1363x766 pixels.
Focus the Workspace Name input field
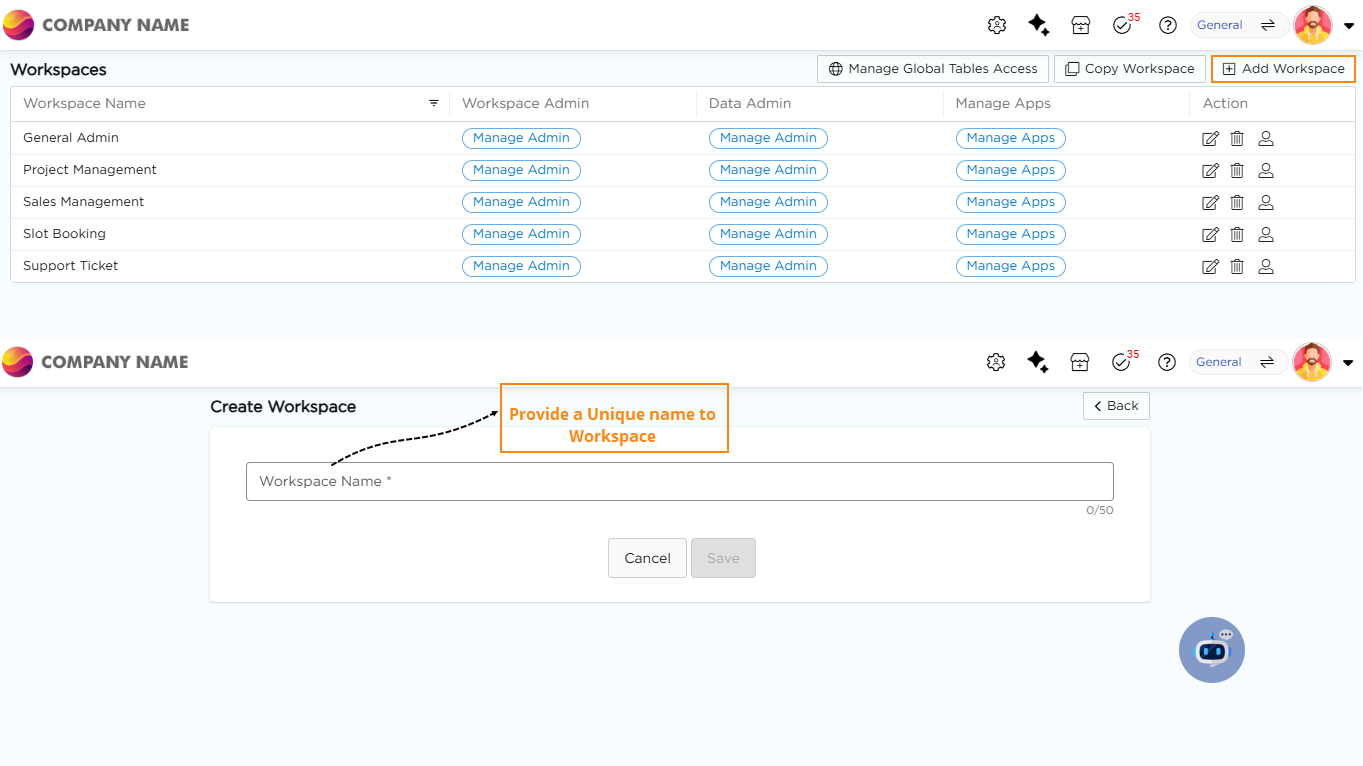679,481
